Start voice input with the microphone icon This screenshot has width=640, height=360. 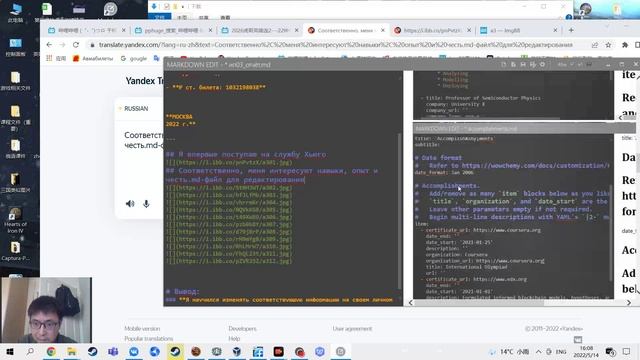tap(146, 204)
